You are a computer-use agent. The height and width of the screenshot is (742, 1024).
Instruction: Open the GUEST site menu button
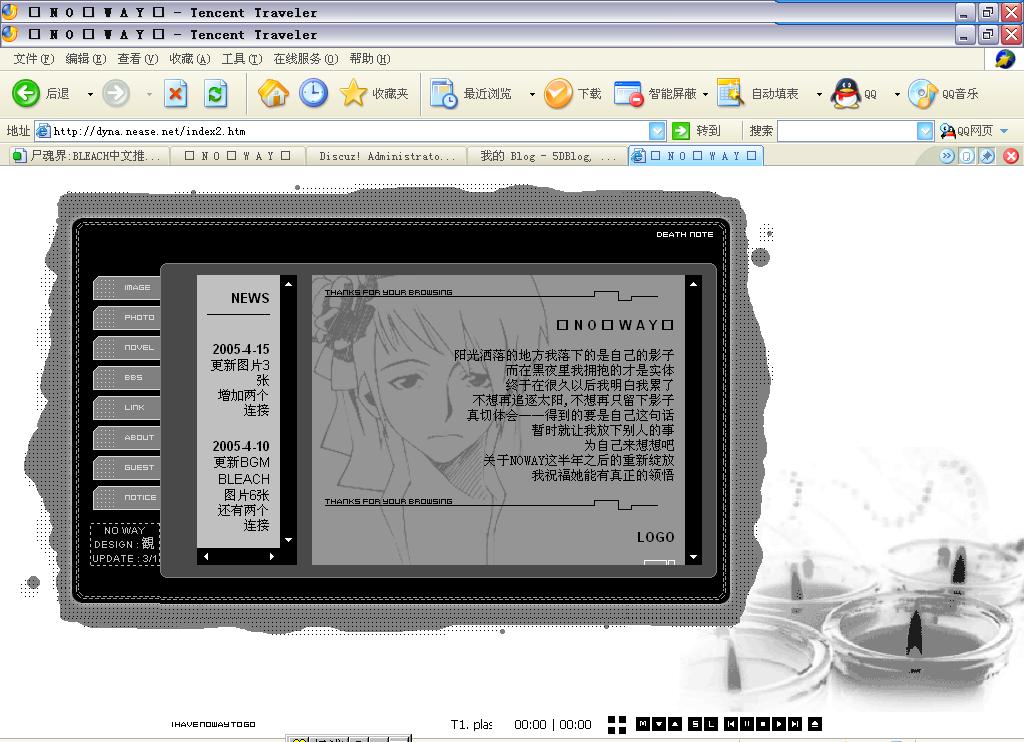point(127,468)
